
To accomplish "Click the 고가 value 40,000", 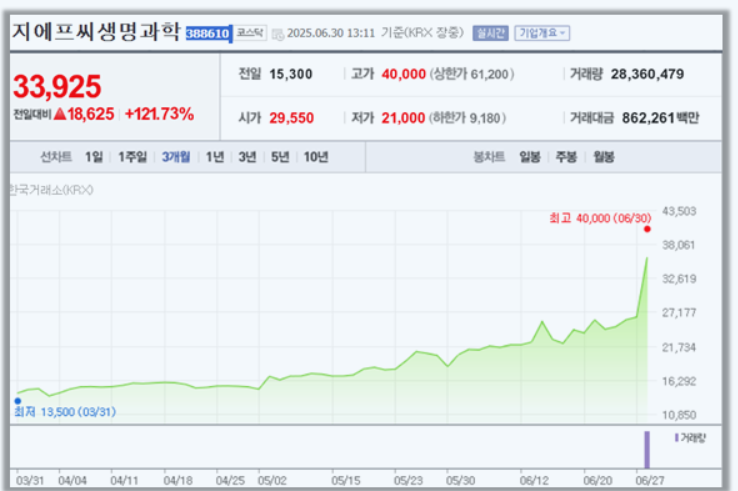I will click(403, 74).
